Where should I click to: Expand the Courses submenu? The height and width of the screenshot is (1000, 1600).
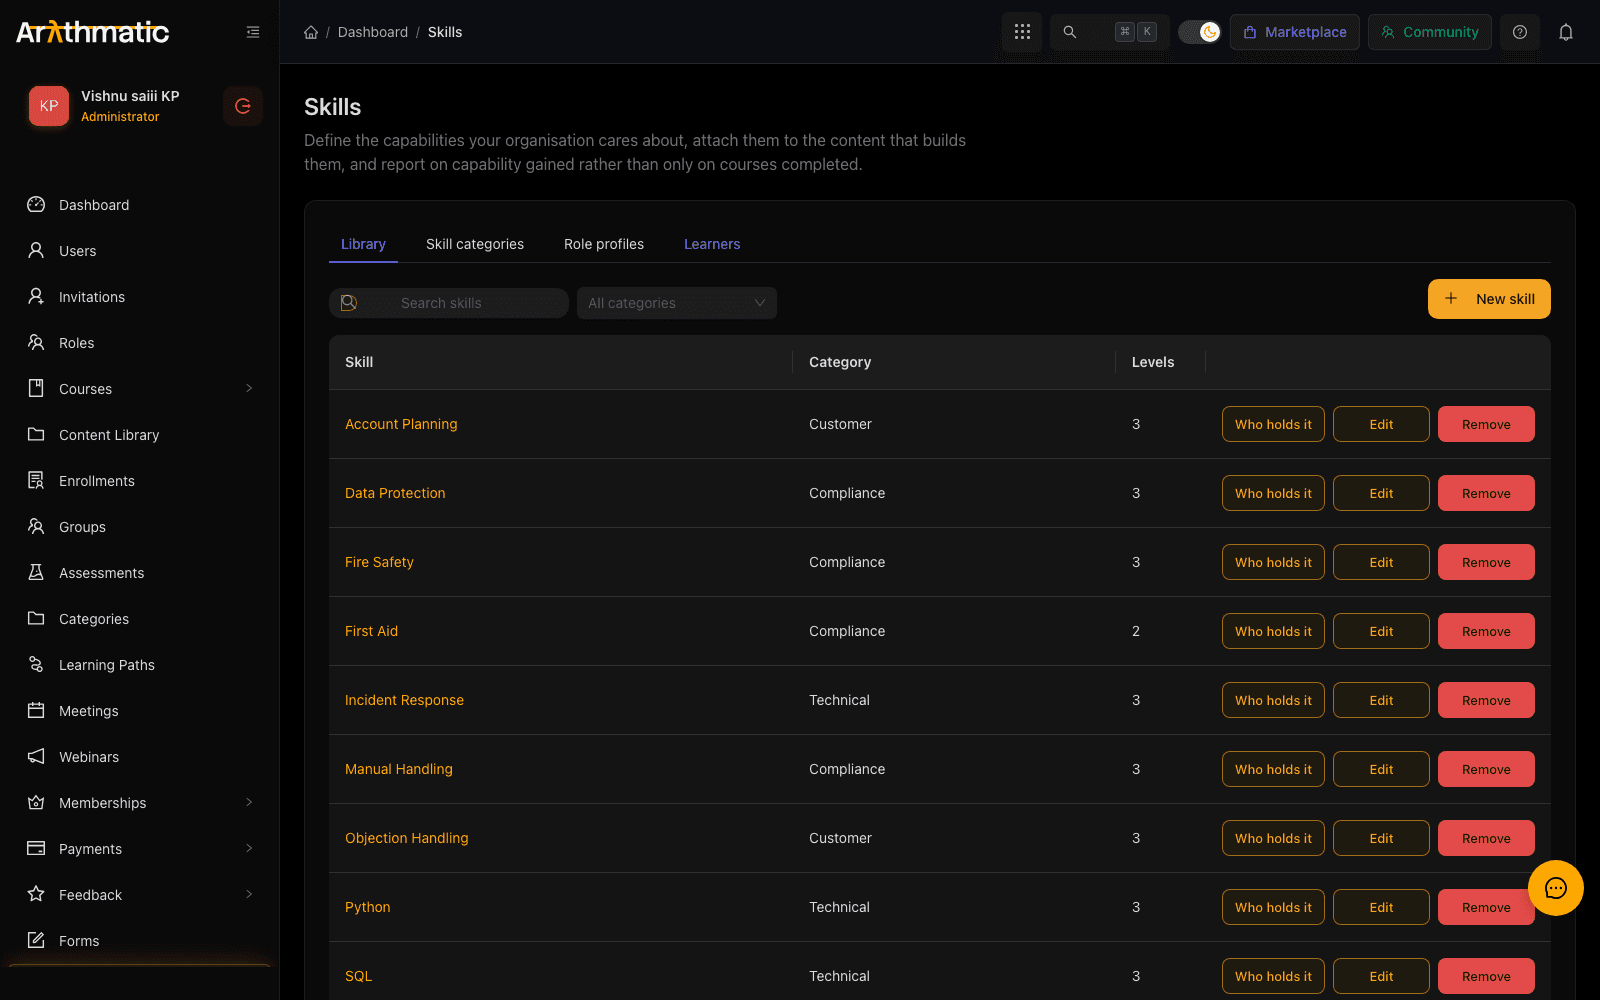pyautogui.click(x=249, y=389)
